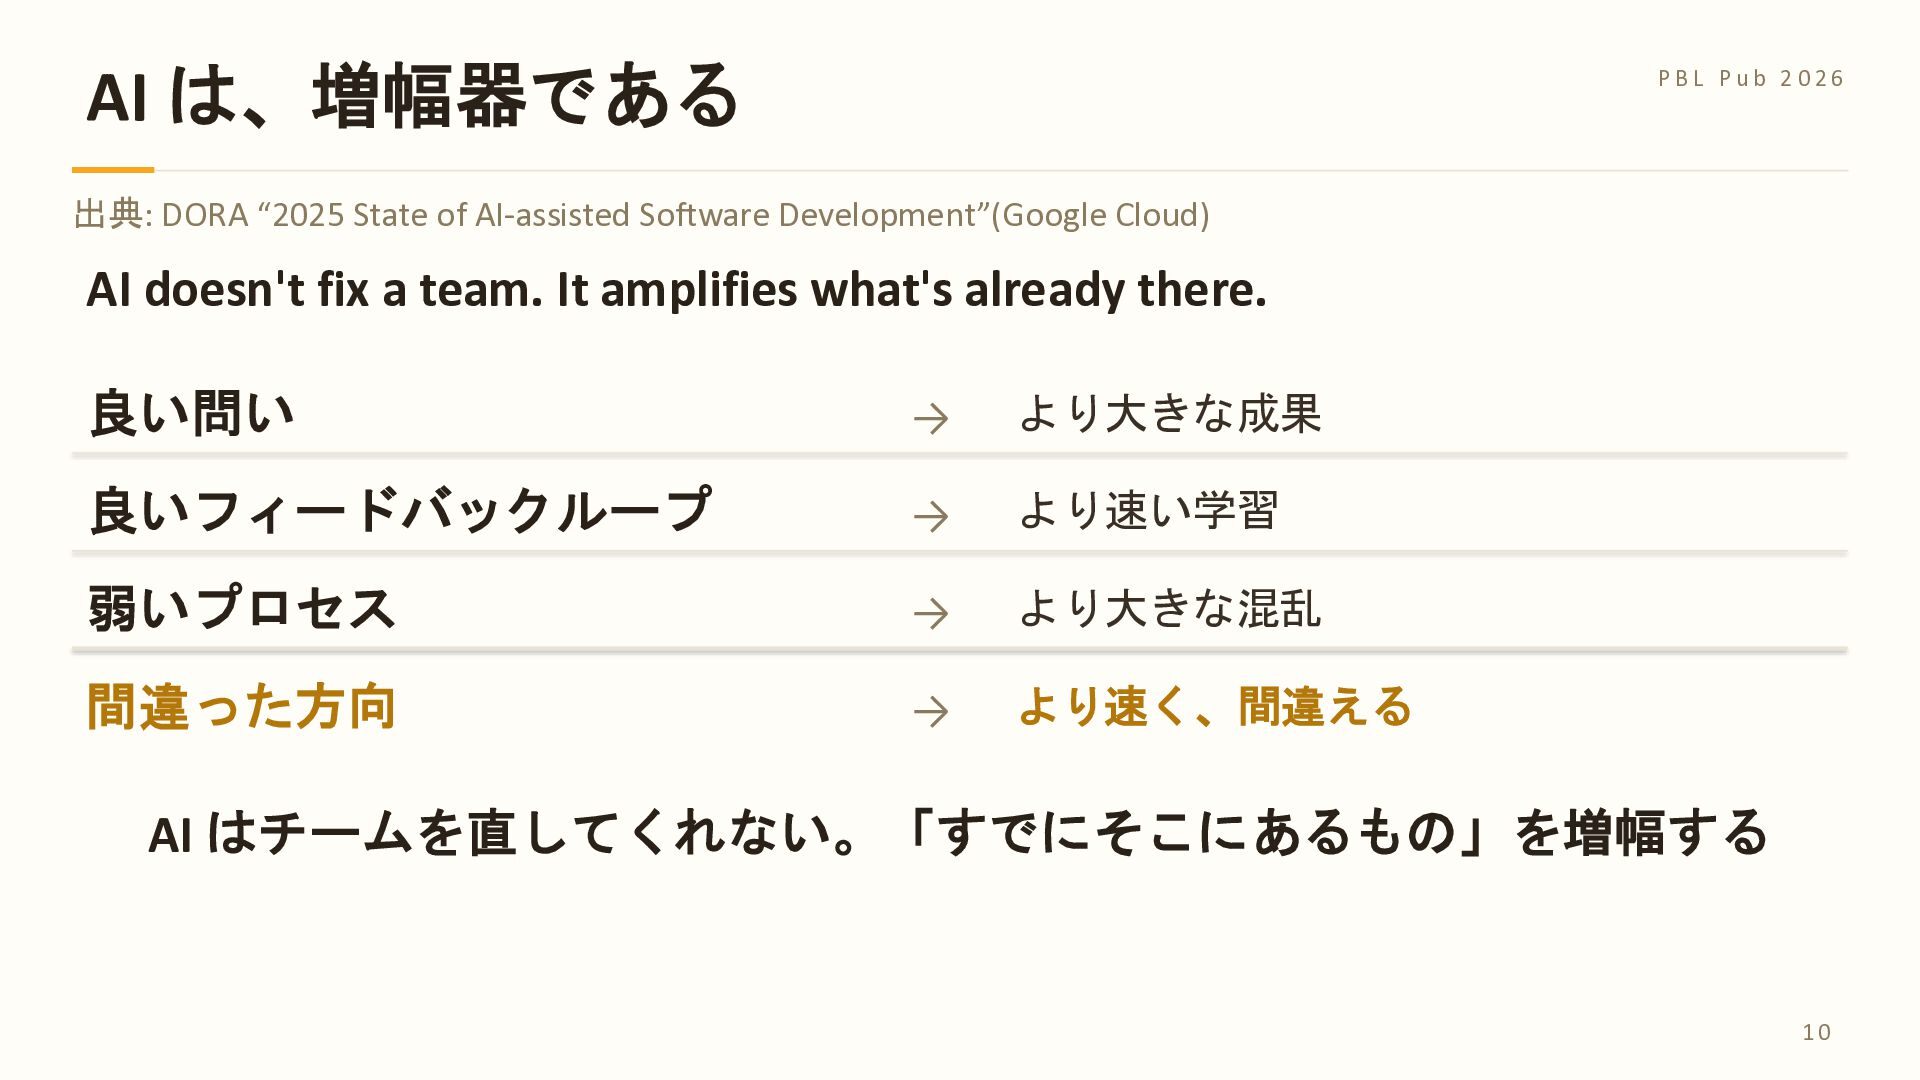Viewport: 1920px width, 1080px height.
Task: Click the より大きな成果 result text
Action: pos(1170,413)
